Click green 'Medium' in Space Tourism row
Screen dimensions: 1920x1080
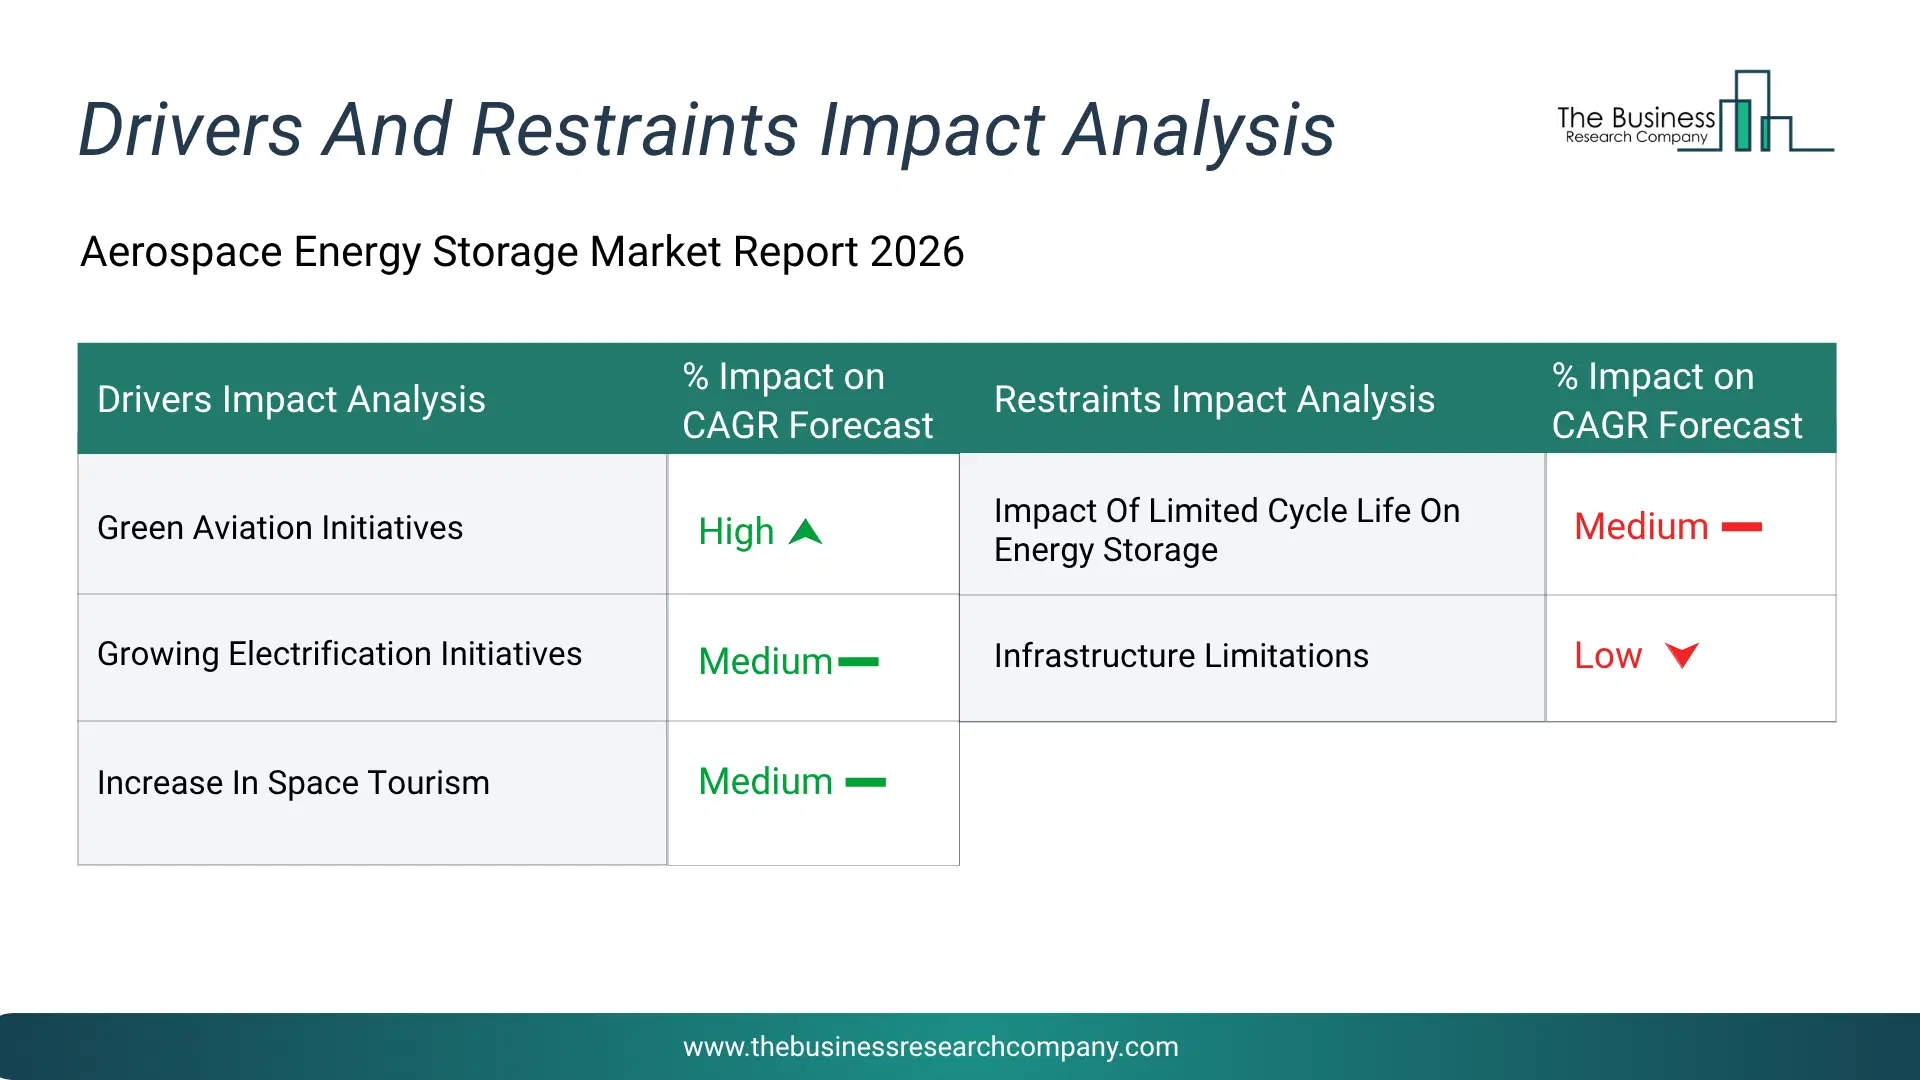pos(765,781)
